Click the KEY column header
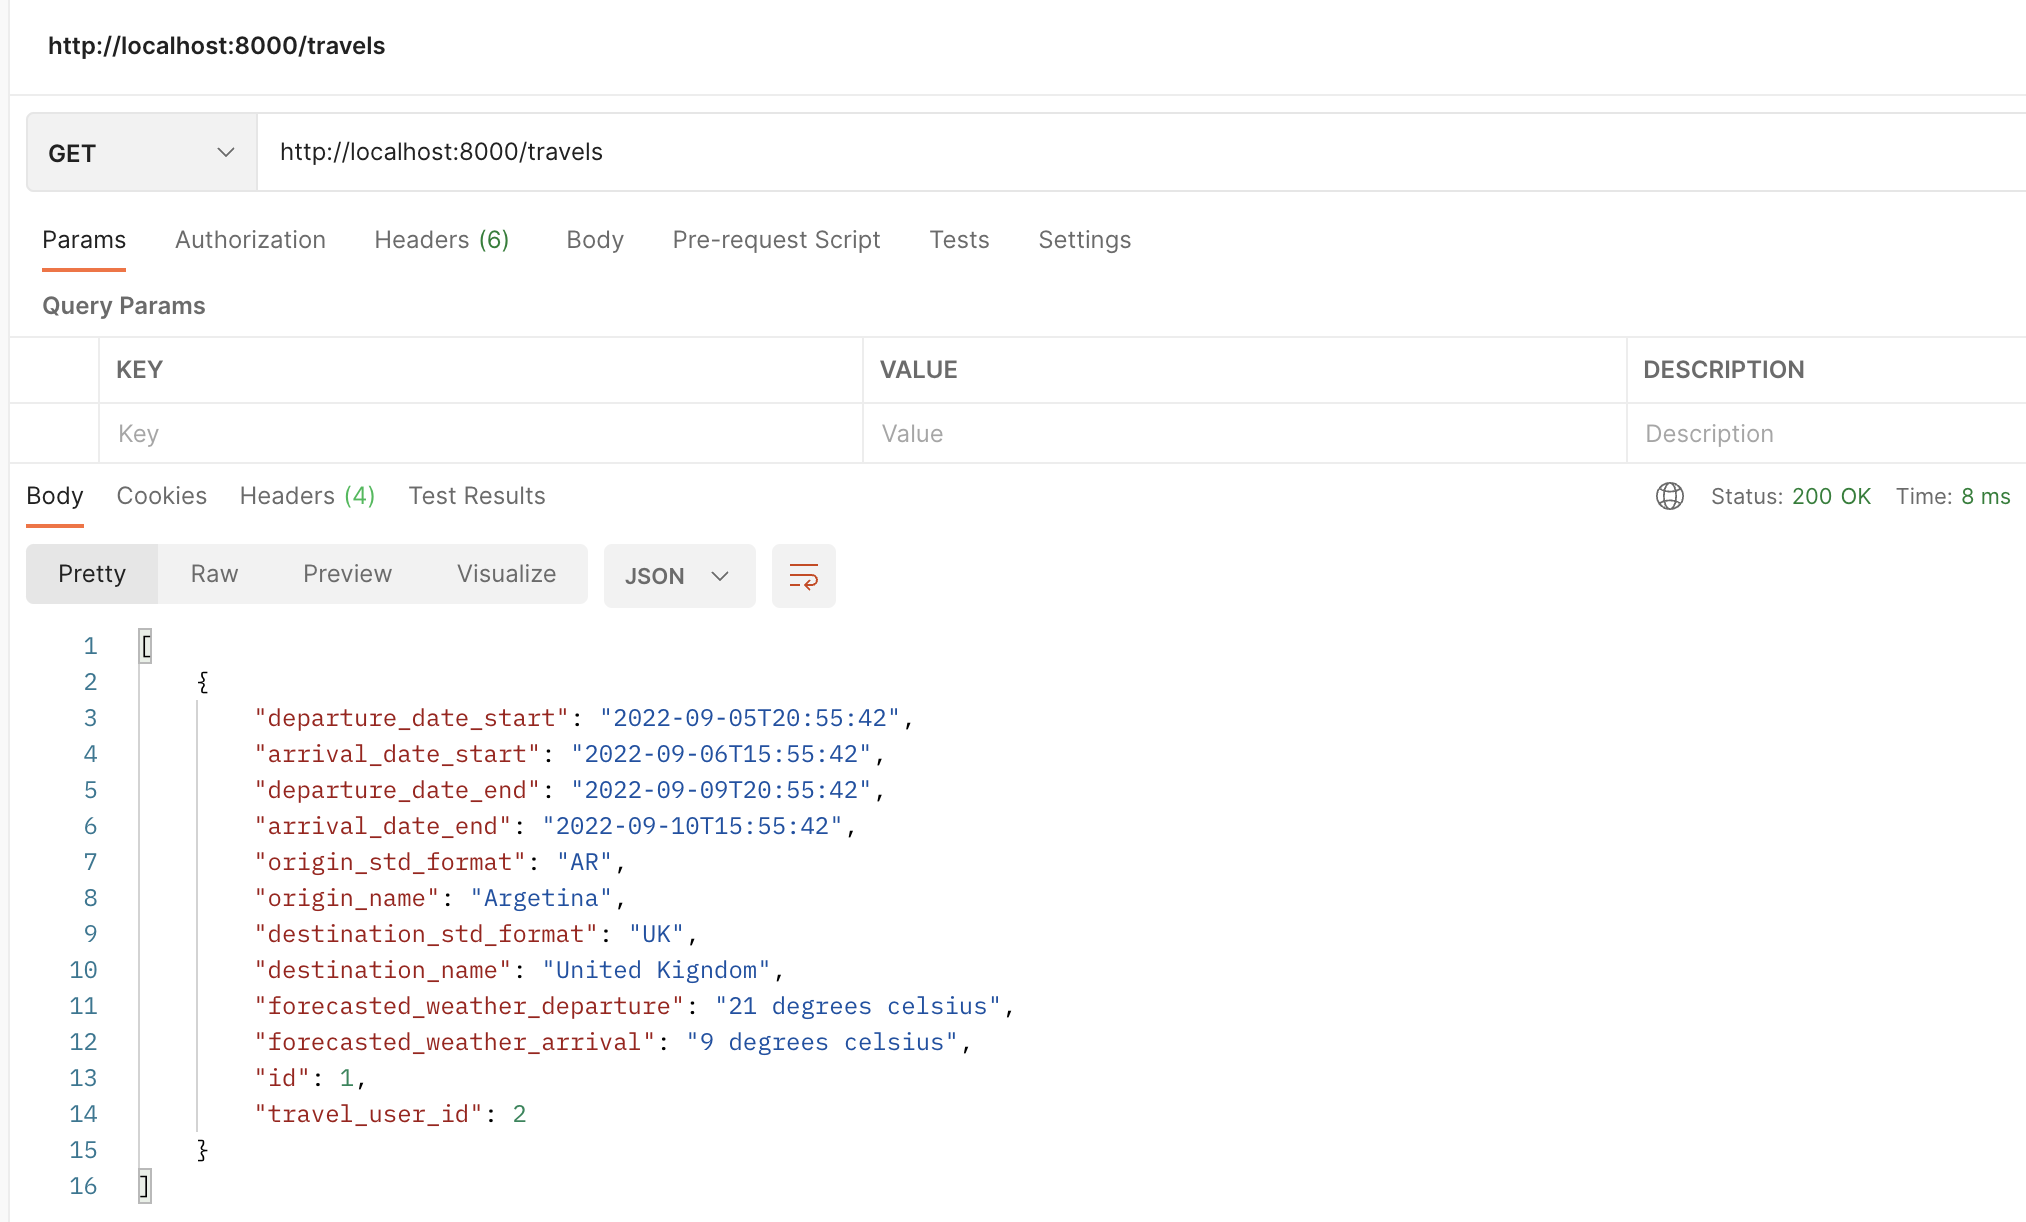 (x=139, y=370)
